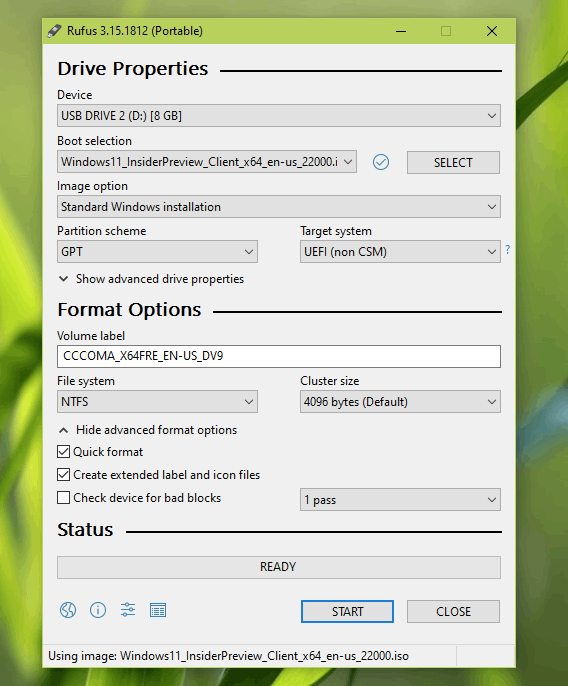Click the Rufus 3.15.1812 (Portable) title text
The image size is (568, 686).
click(x=134, y=31)
